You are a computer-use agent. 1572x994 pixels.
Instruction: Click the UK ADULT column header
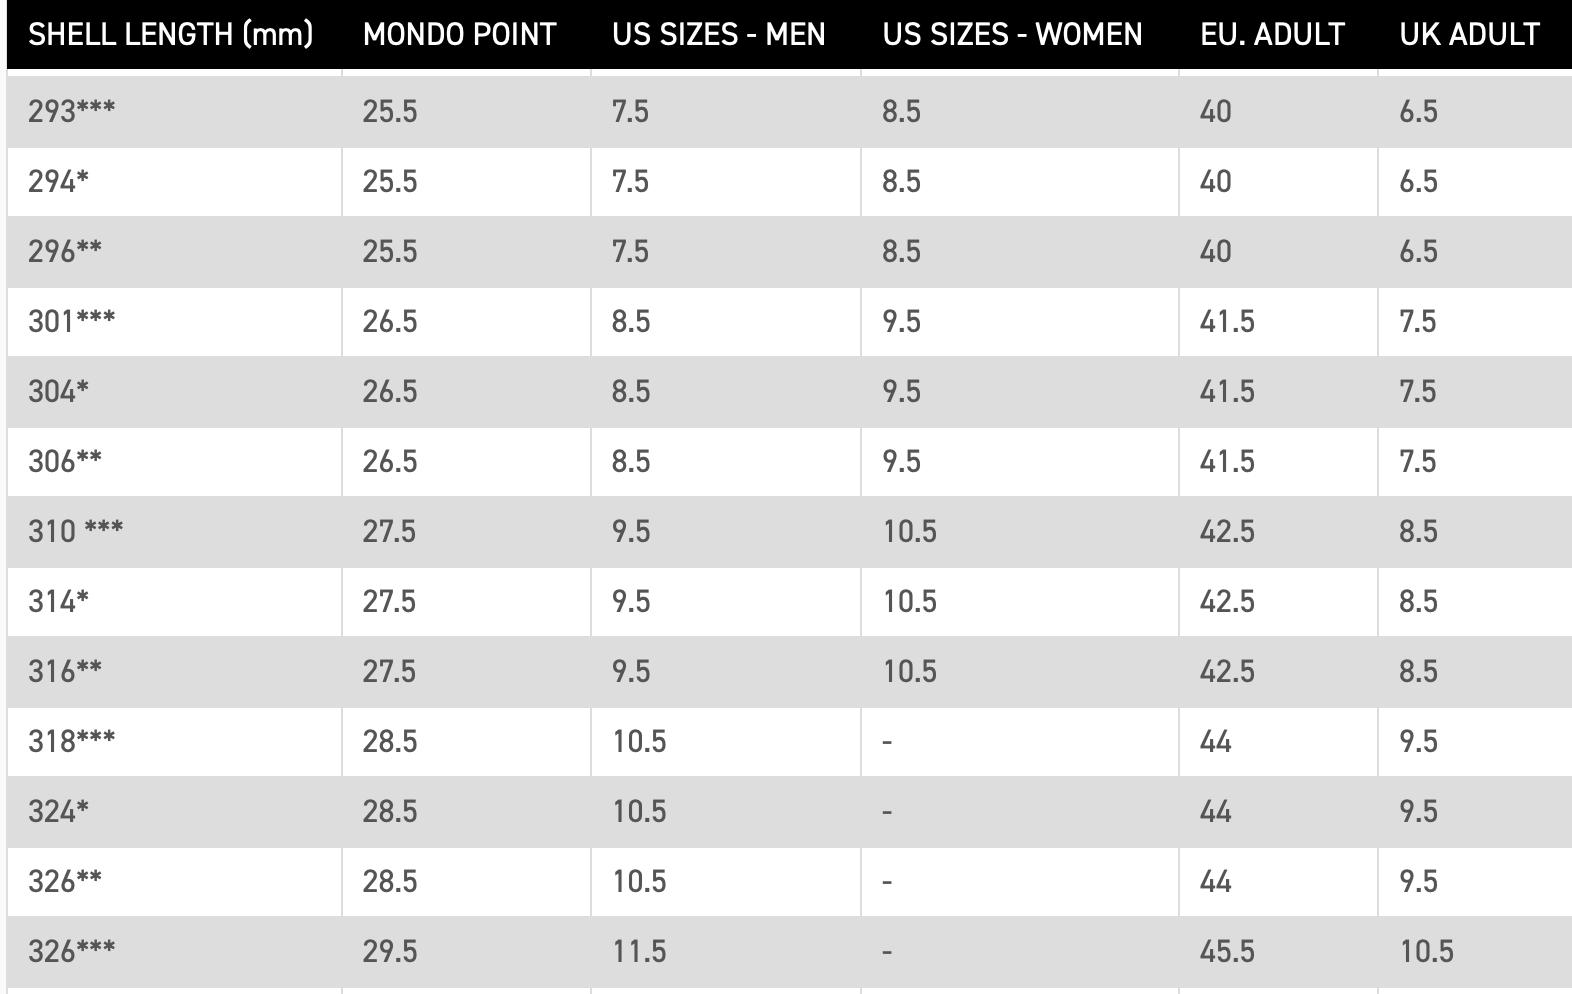[x=1469, y=35]
